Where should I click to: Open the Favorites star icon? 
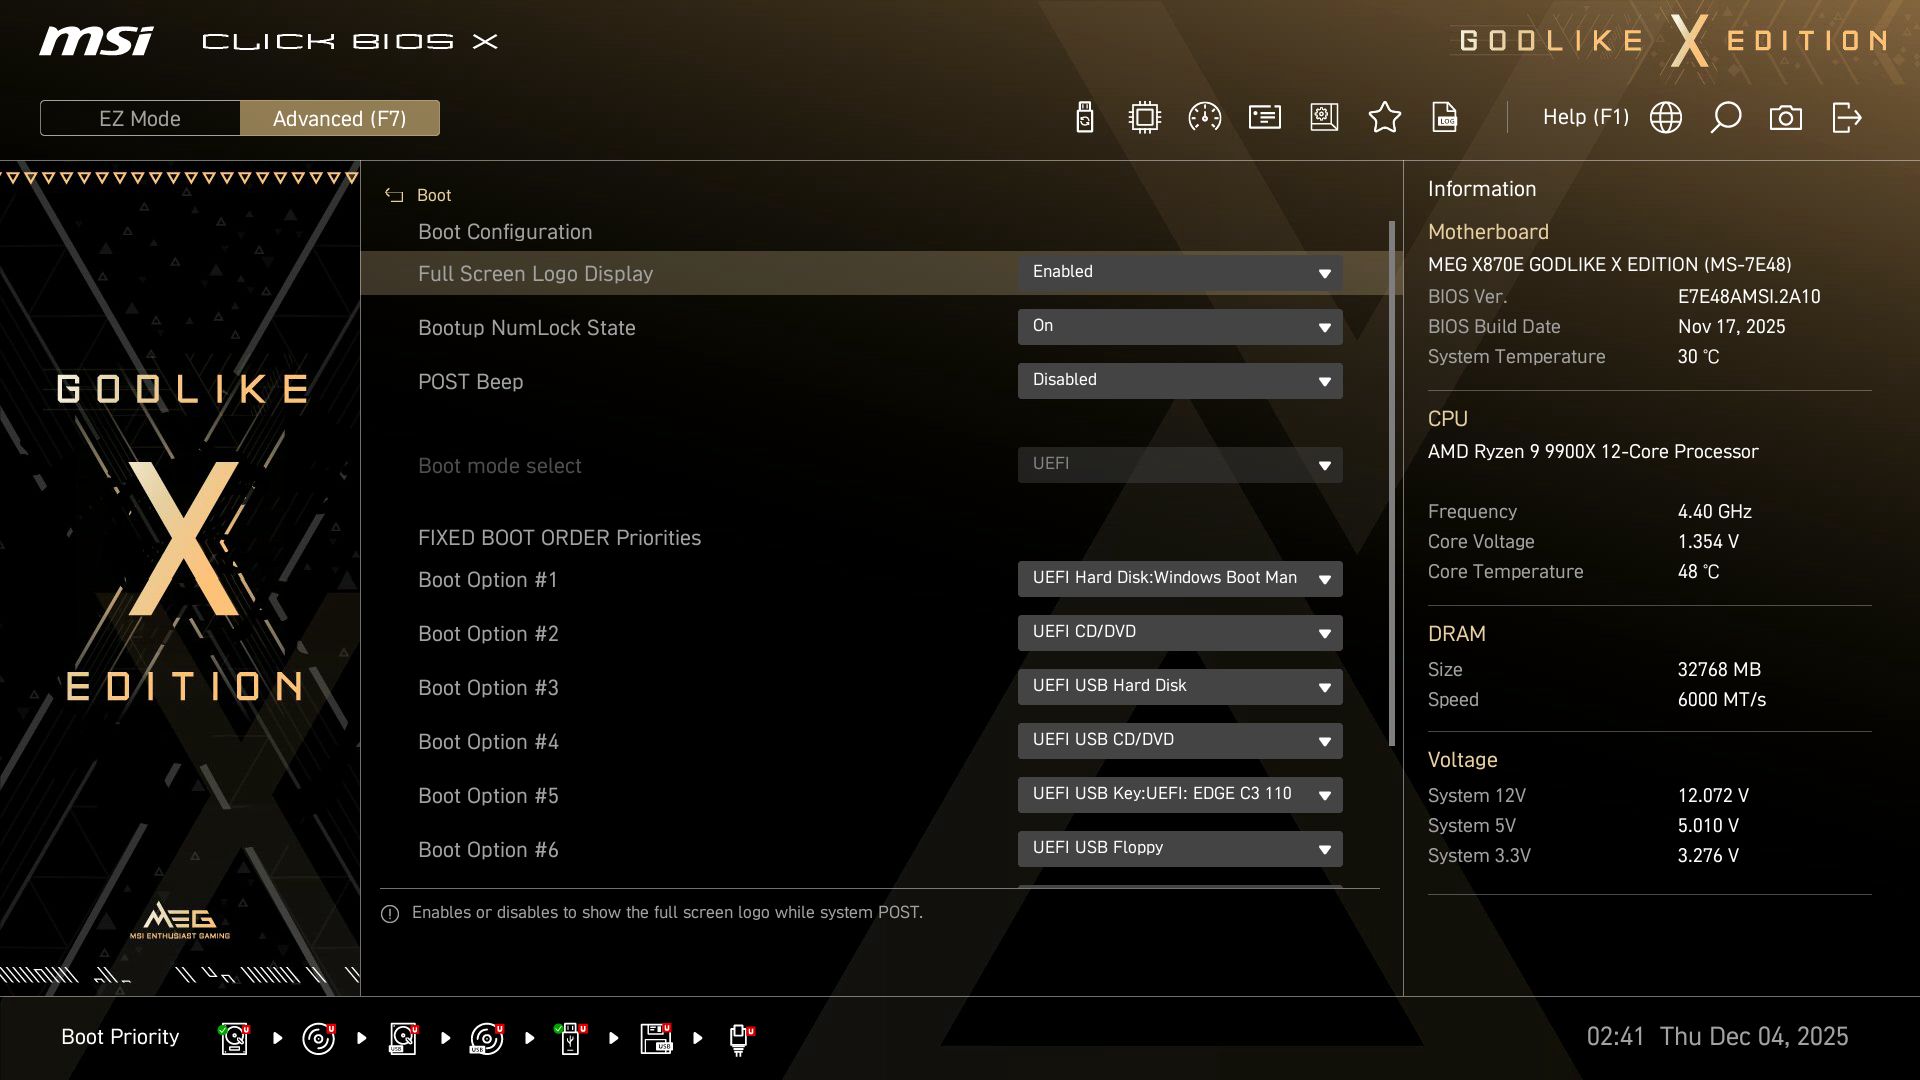(1385, 117)
